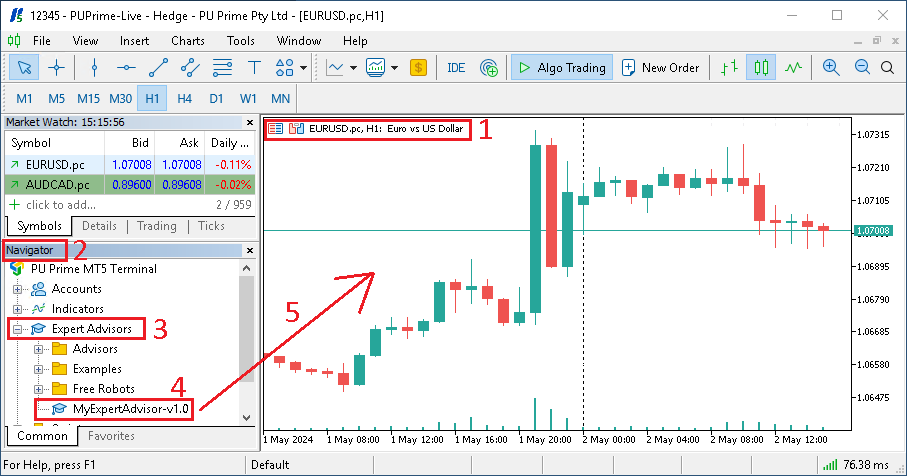
Task: Switch chart to bar chart
Action: 729,68
